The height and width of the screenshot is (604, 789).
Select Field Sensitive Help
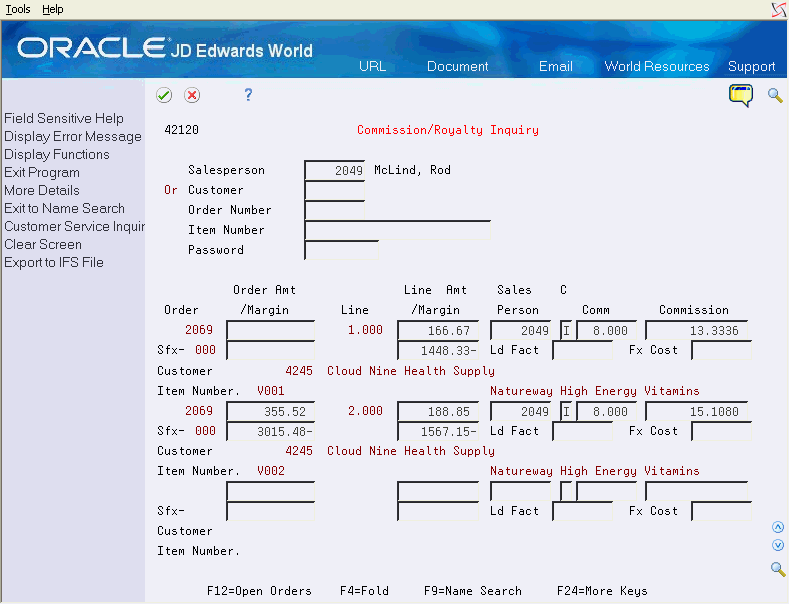click(x=64, y=118)
